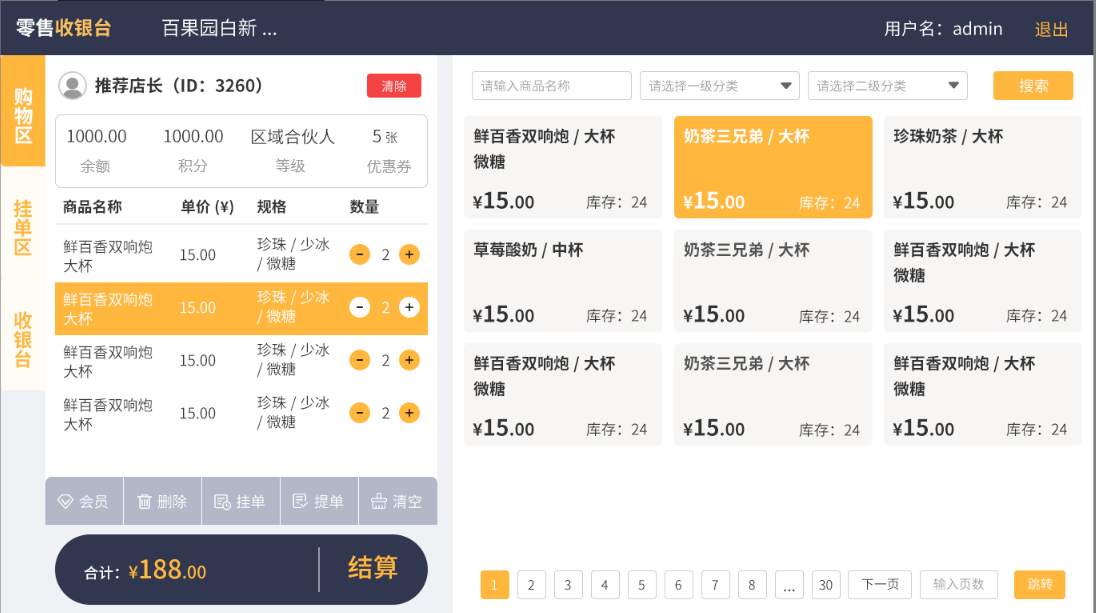
Task: Open the 收银台 side tab
Action: [x=23, y=340]
